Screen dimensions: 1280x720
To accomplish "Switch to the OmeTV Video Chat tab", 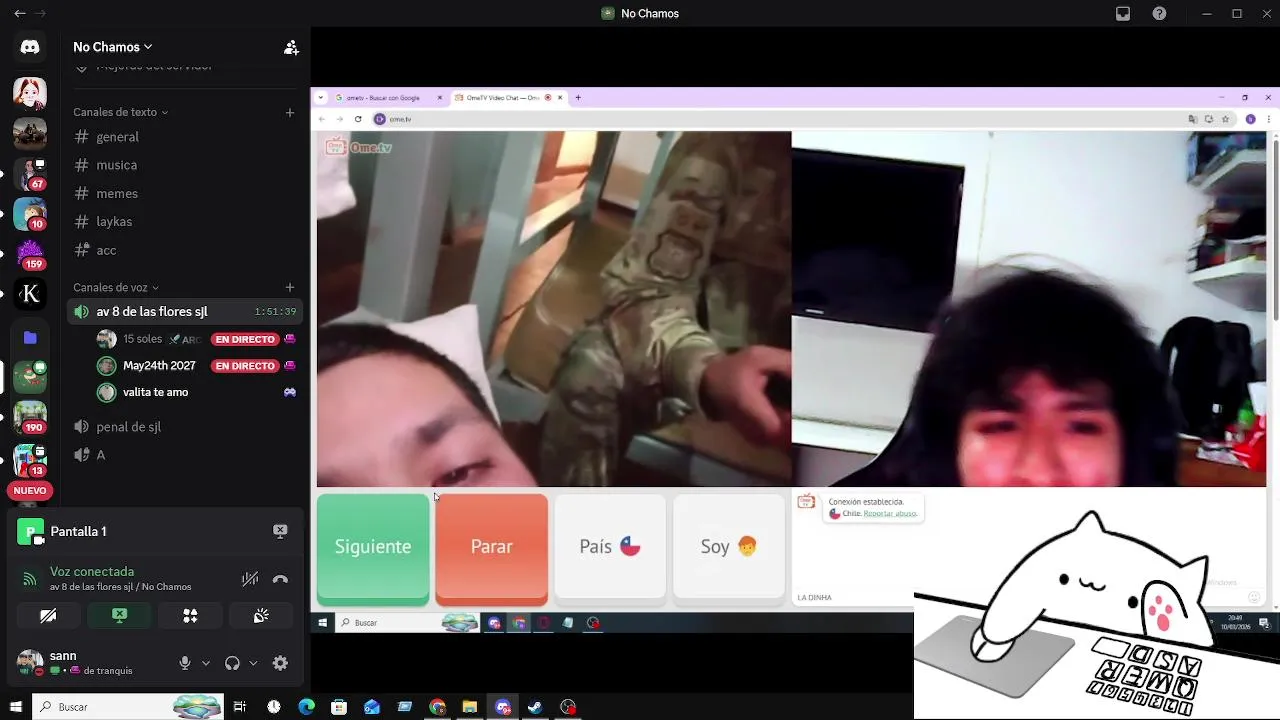I will point(502,98).
